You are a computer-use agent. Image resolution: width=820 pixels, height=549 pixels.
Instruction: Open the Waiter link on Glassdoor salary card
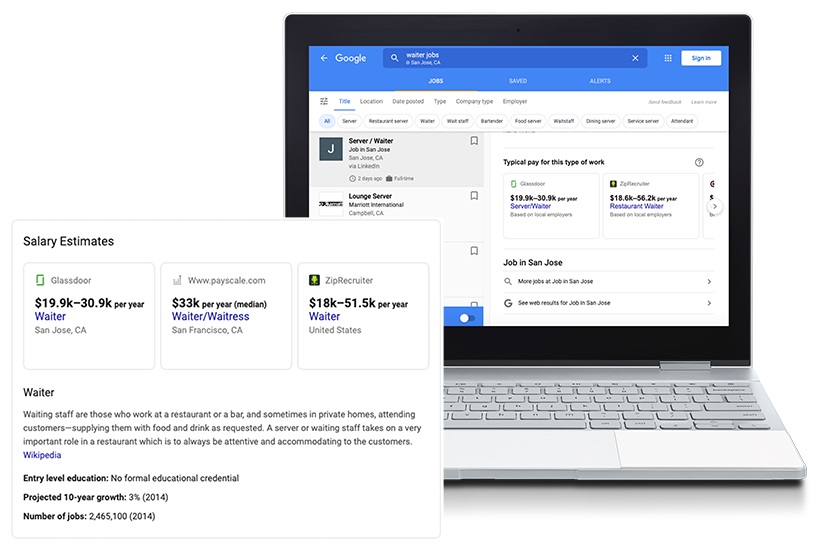pos(50,316)
